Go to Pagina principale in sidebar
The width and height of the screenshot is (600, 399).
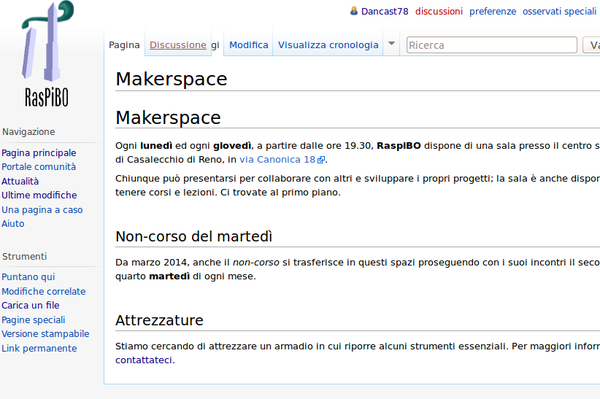point(39,153)
